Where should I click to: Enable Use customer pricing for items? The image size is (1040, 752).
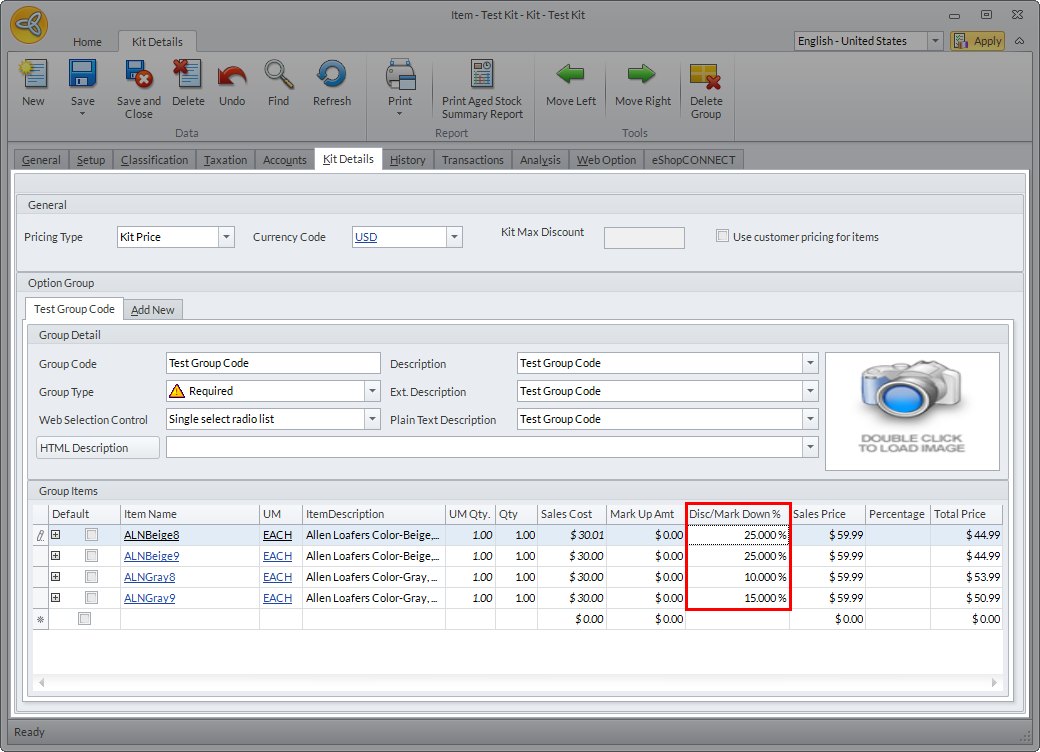point(723,237)
